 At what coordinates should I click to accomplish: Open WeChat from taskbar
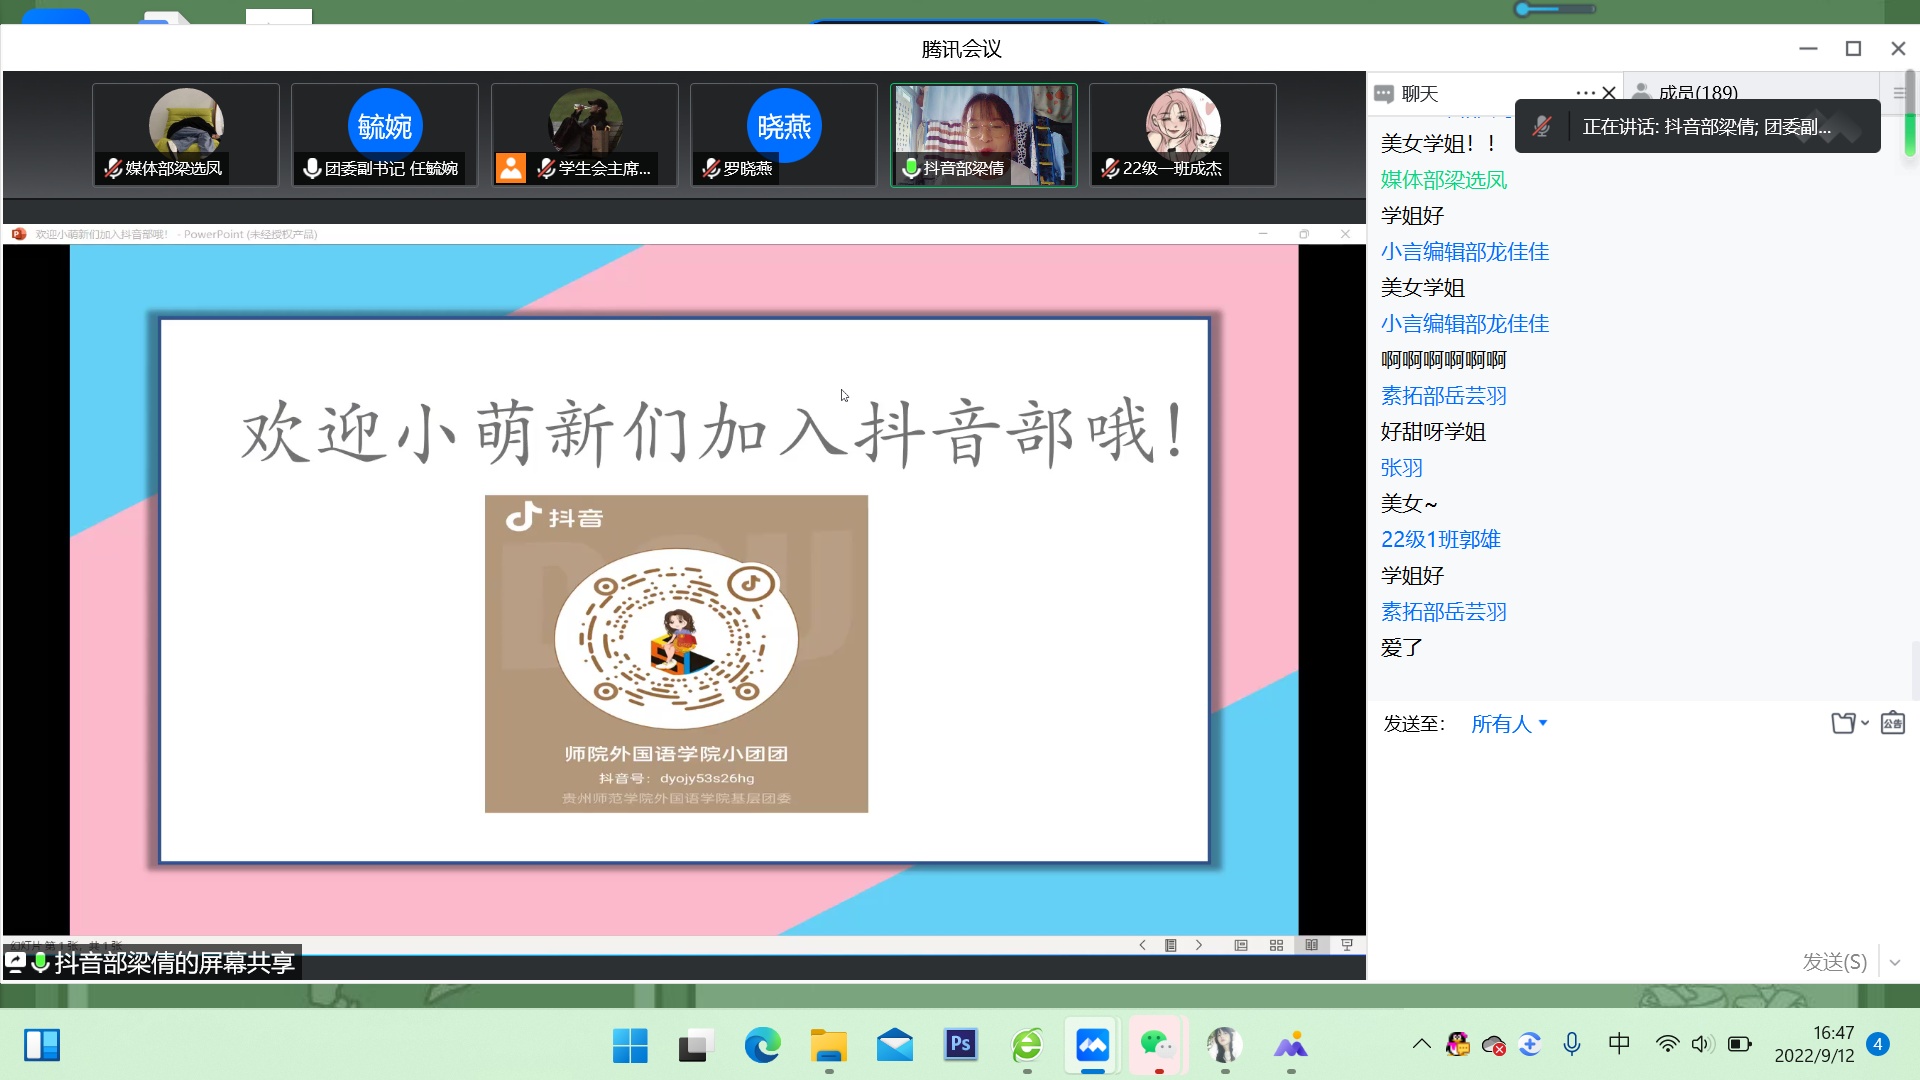pos(1158,1046)
